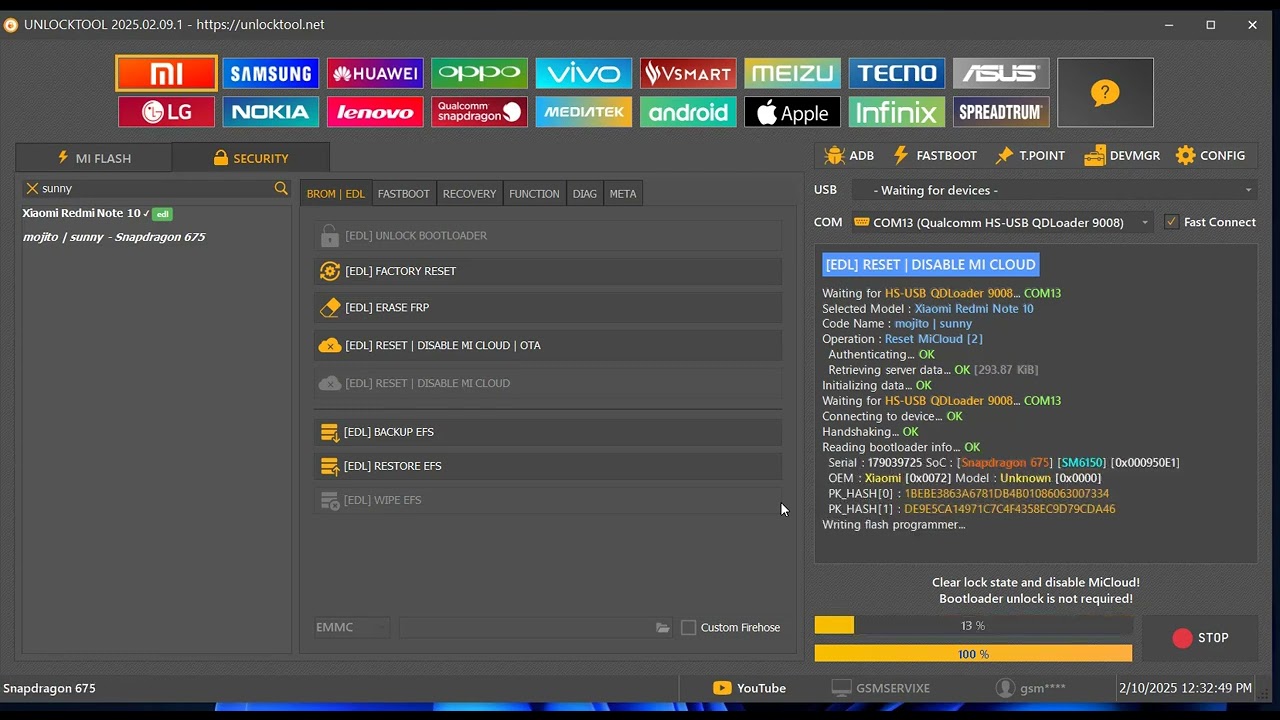1280x720 pixels.
Task: Open DEVMGR device manager
Action: point(1122,155)
